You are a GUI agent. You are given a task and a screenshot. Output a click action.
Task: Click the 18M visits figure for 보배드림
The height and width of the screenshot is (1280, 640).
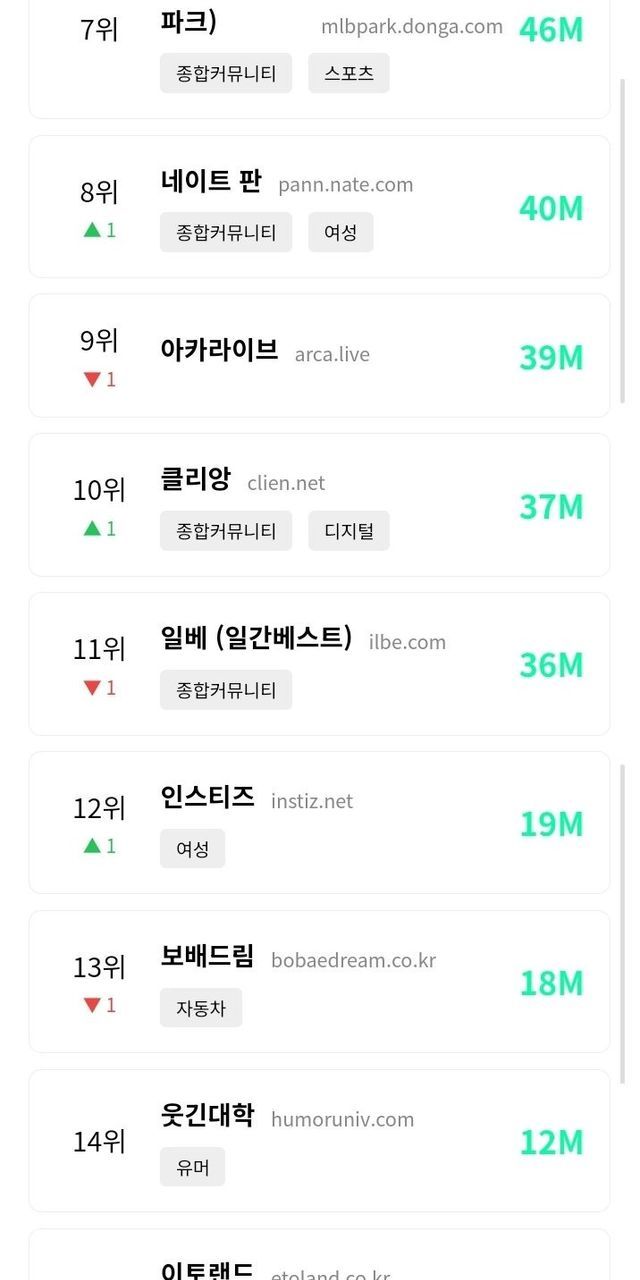(551, 983)
